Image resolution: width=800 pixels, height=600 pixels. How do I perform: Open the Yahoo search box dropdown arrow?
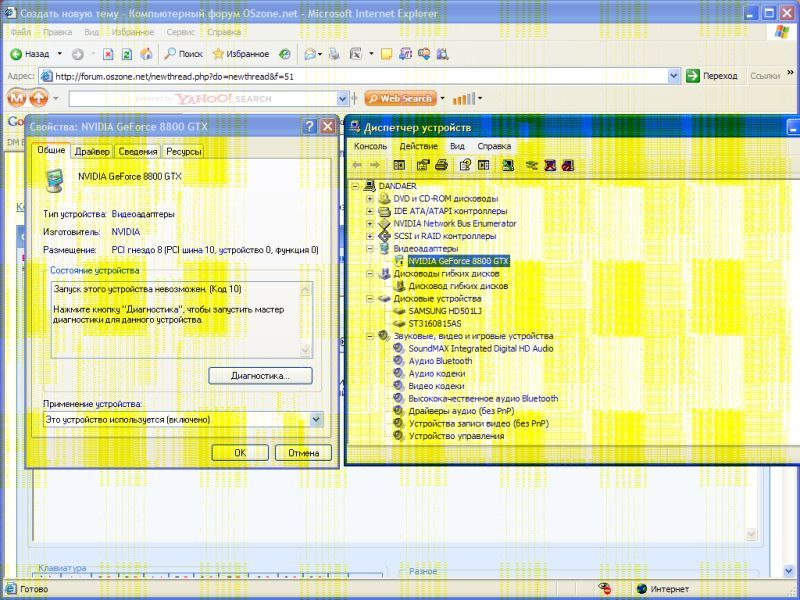pos(342,98)
